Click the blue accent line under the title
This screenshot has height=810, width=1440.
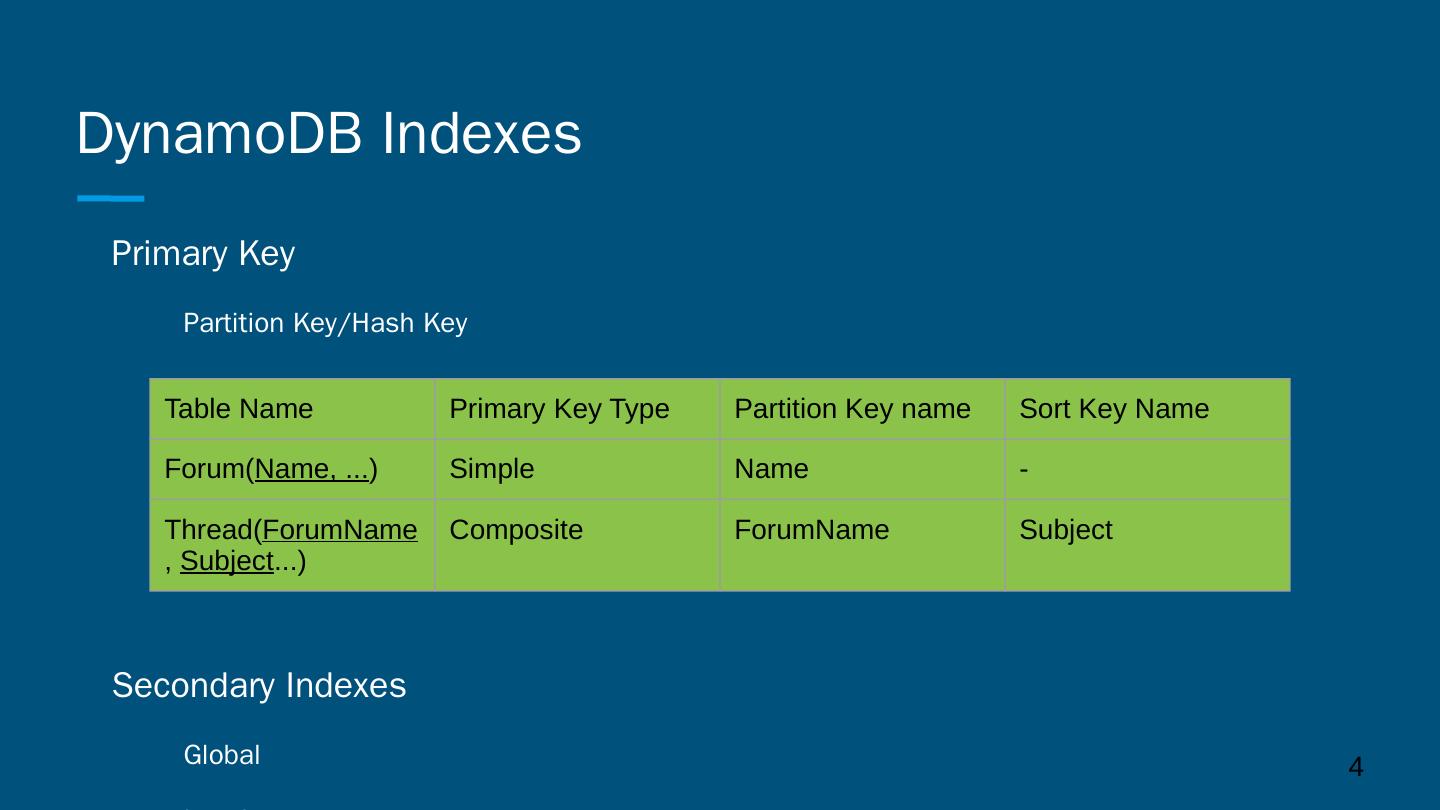point(110,199)
